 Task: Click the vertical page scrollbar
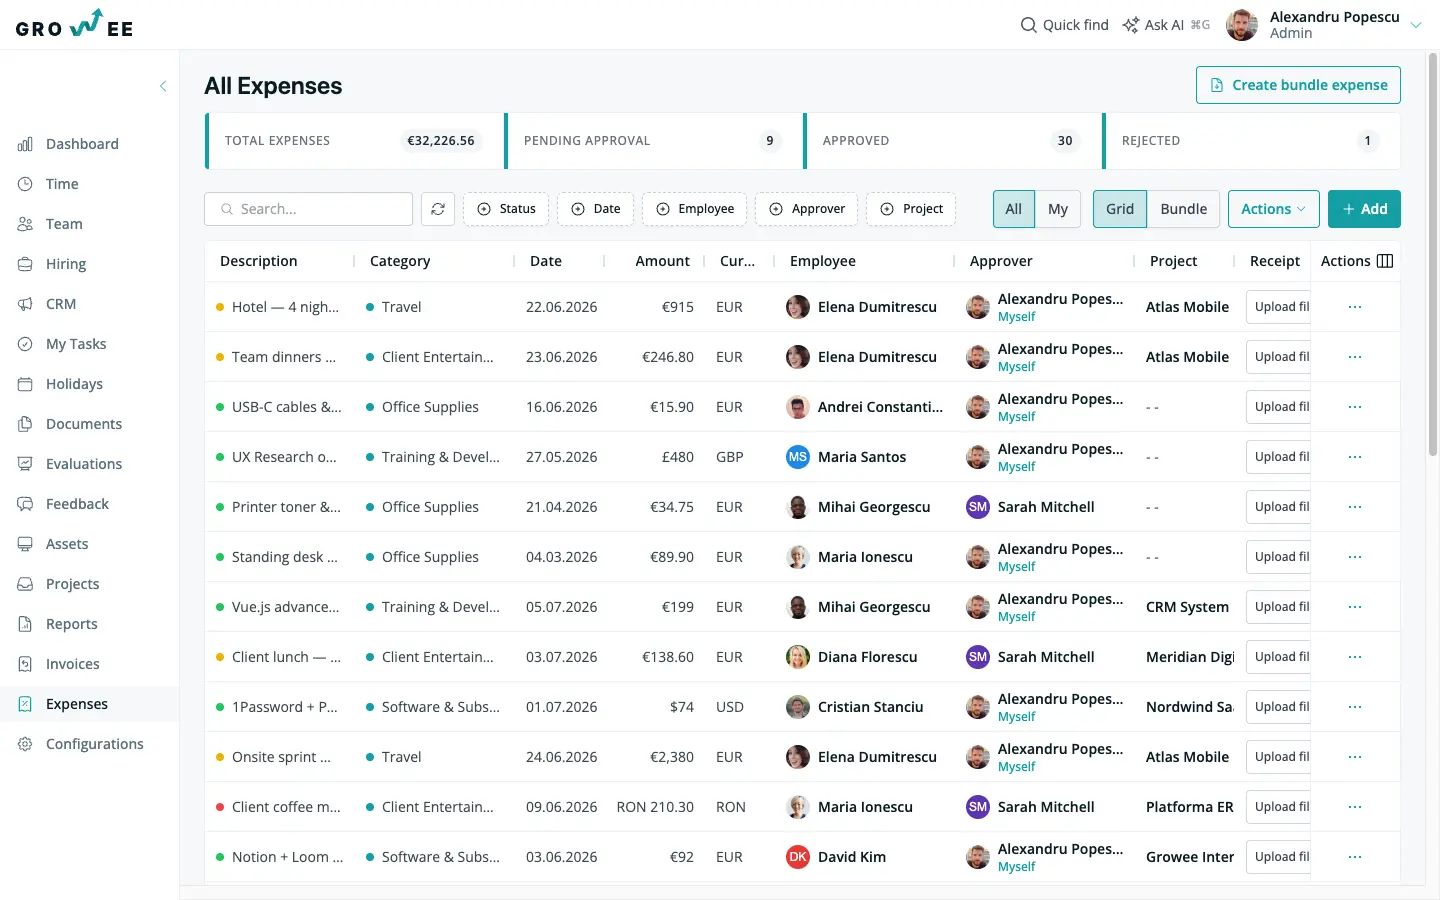(x=1433, y=255)
